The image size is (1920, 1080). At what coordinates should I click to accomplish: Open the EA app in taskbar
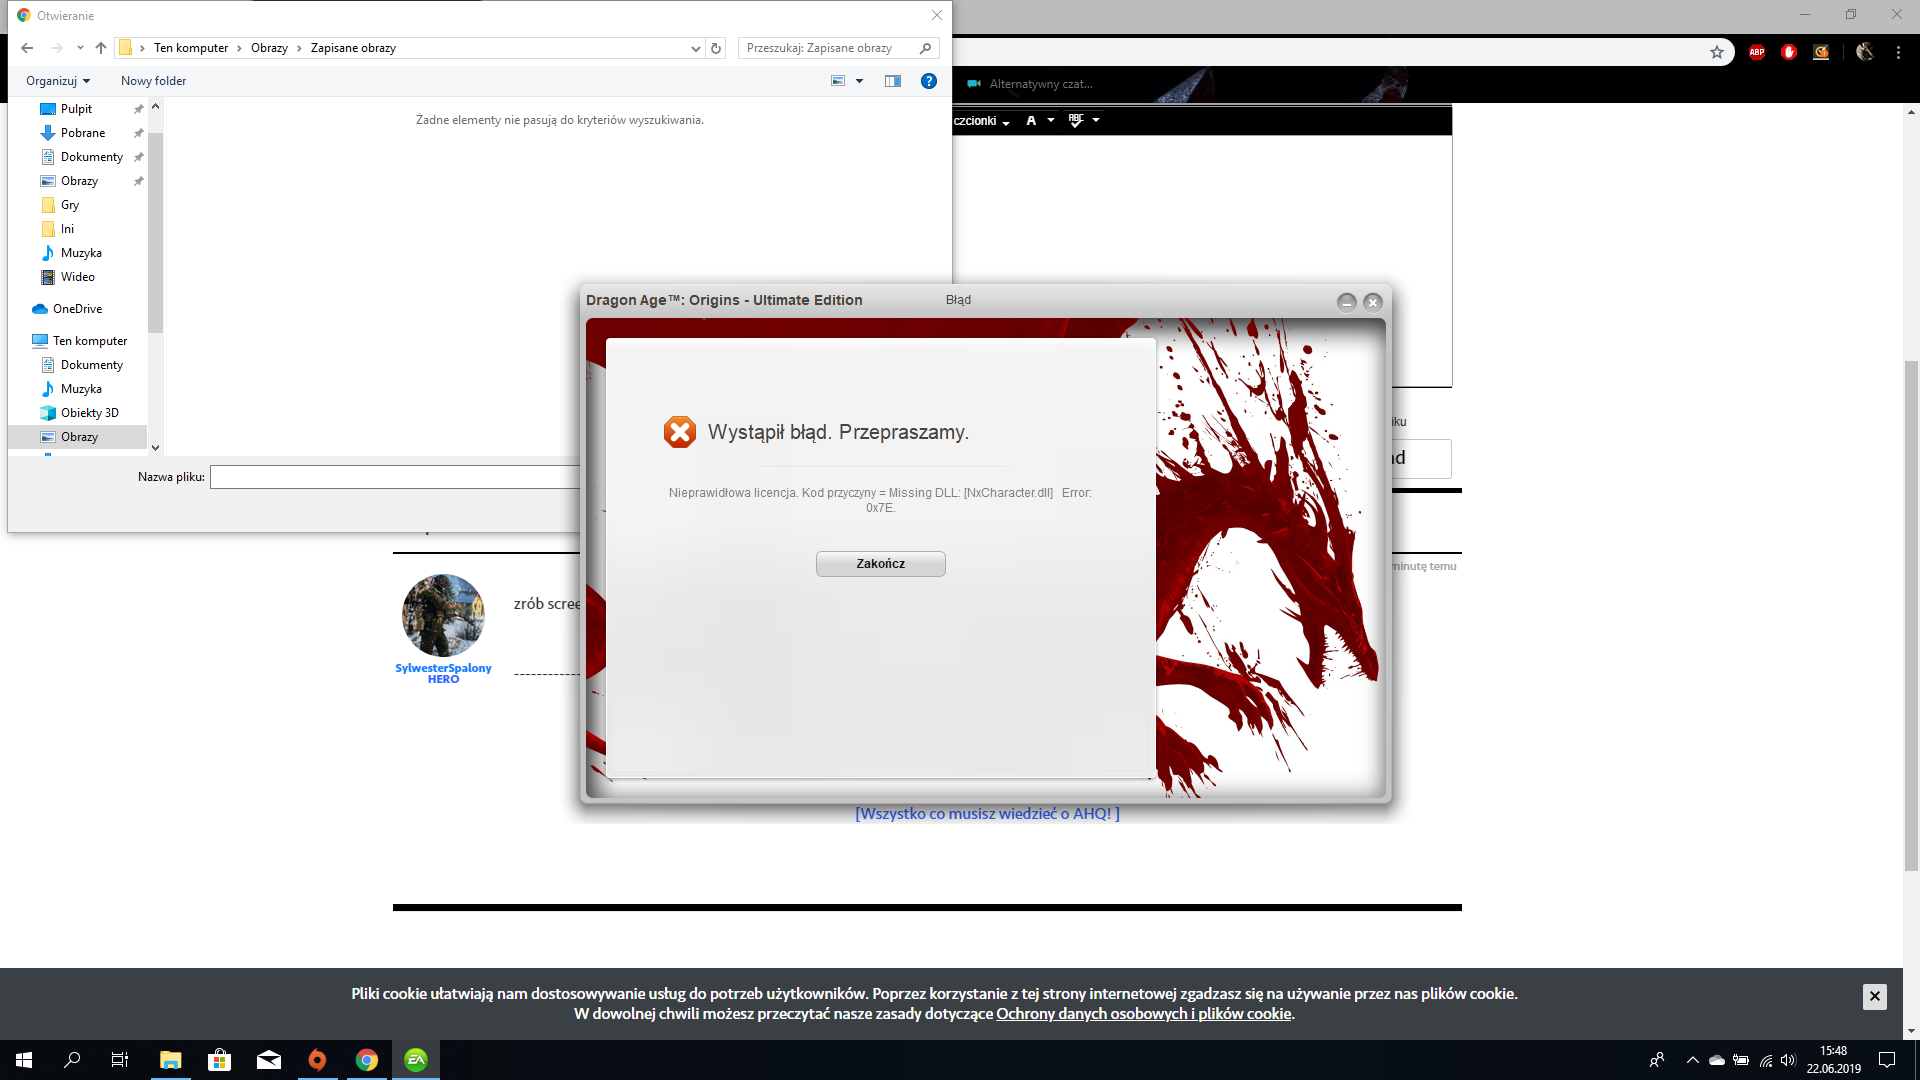[416, 1060]
